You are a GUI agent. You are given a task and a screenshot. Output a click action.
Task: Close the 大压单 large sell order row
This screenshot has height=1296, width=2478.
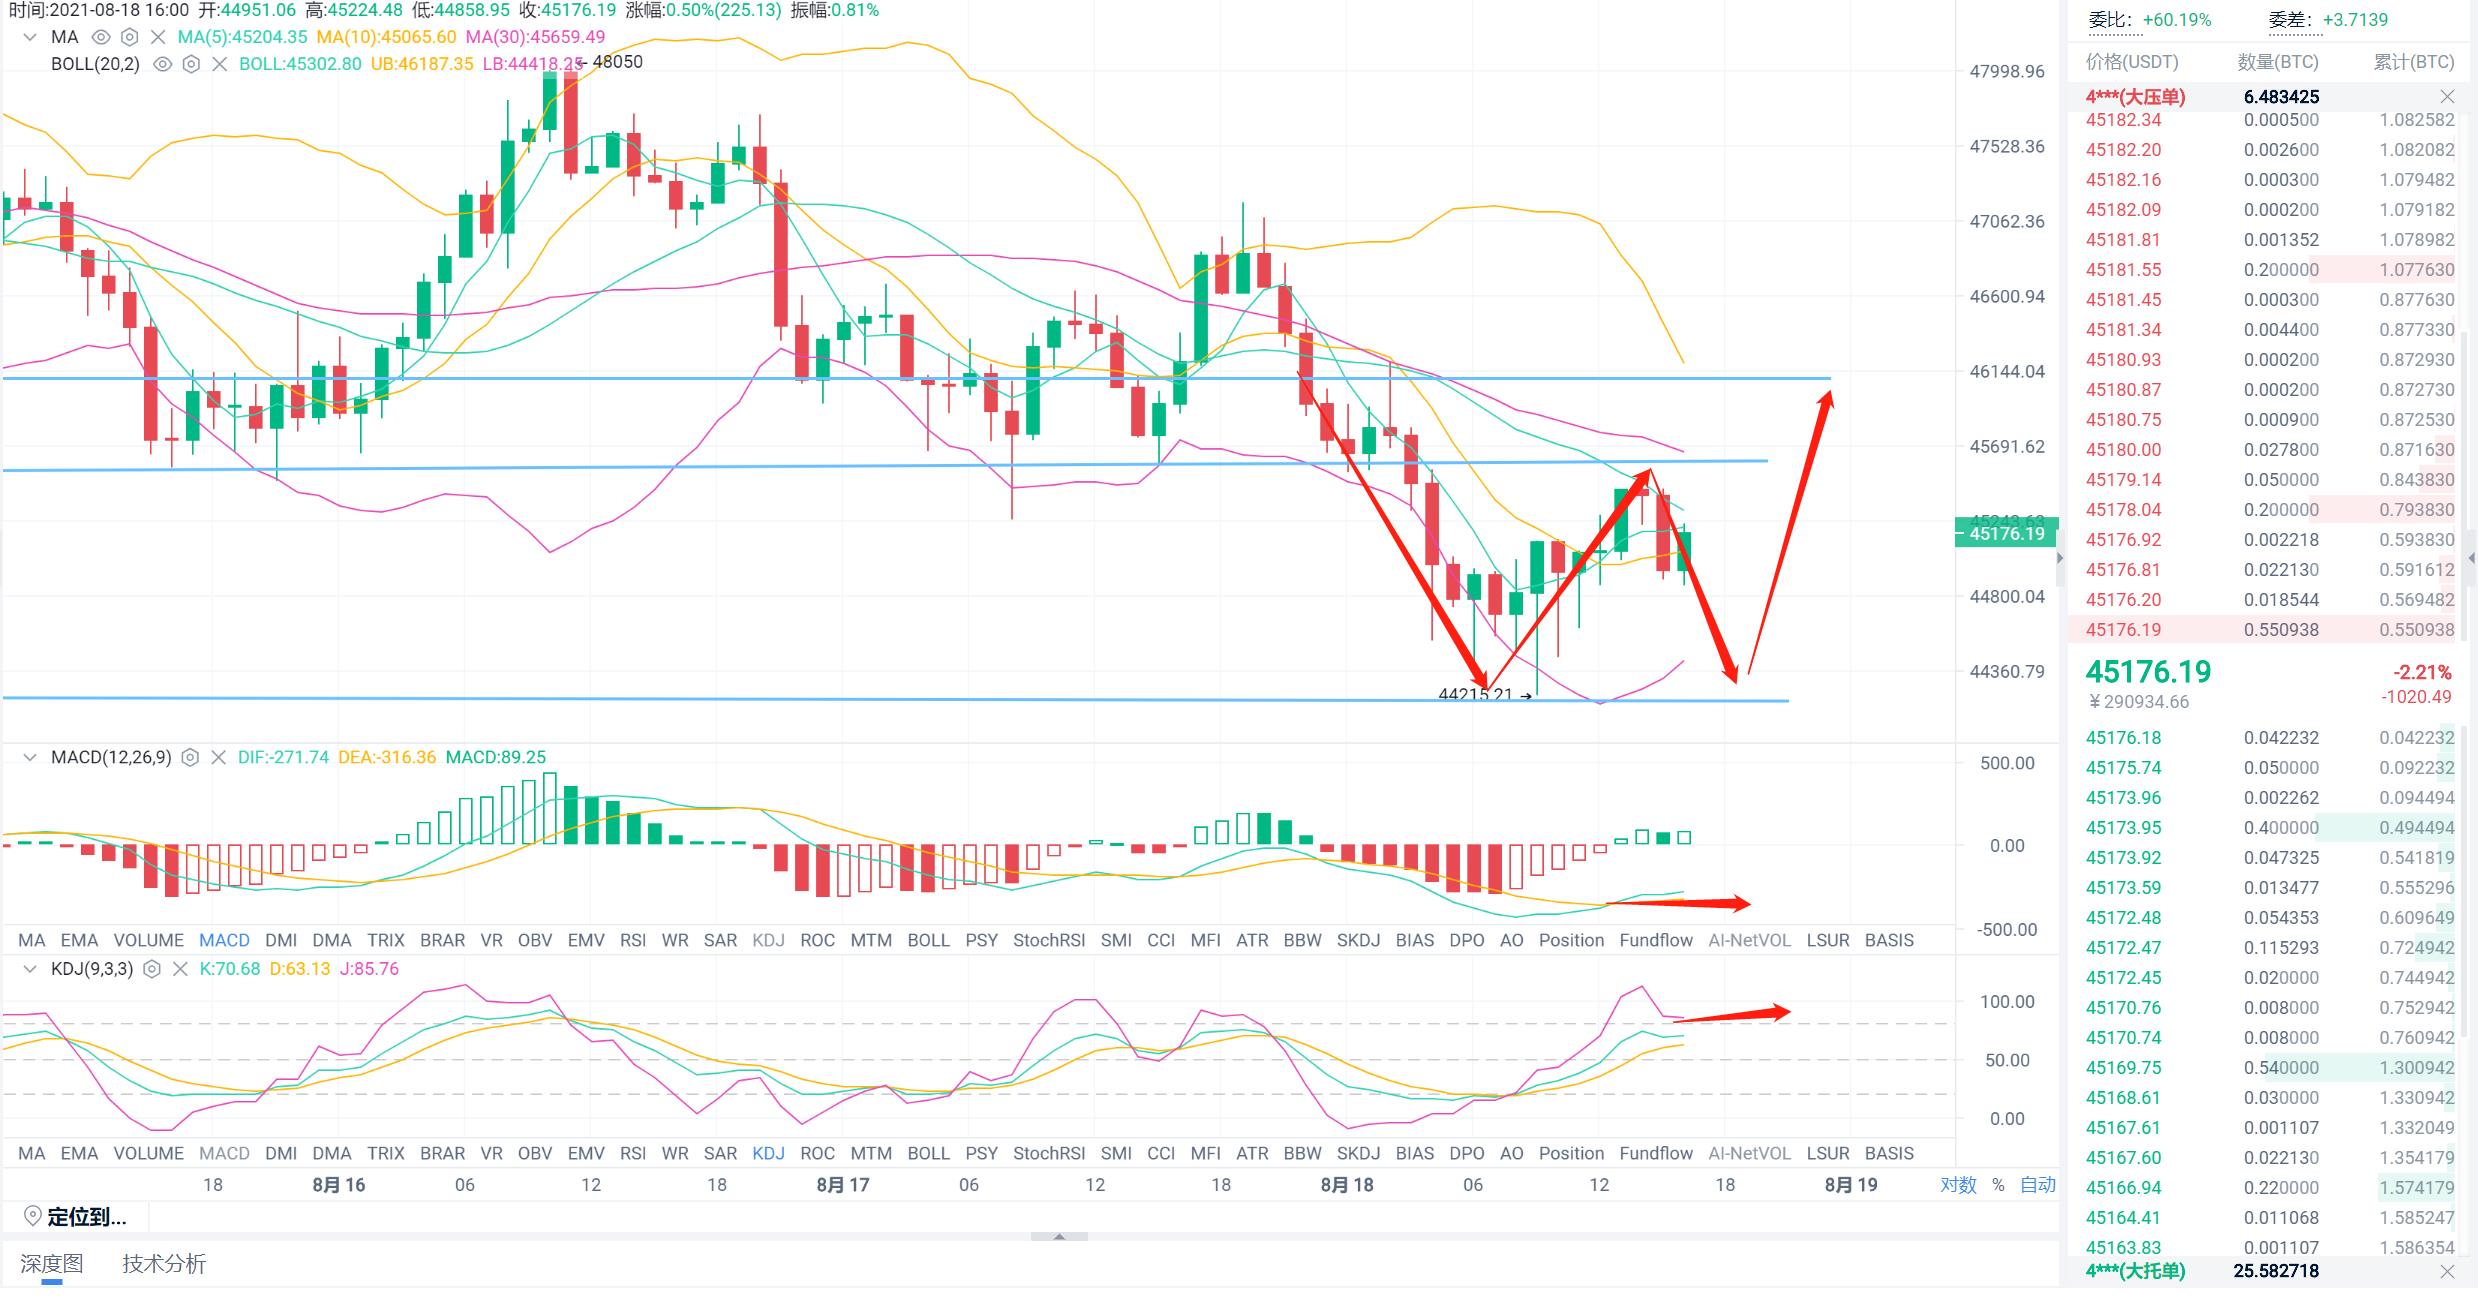[x=2446, y=97]
